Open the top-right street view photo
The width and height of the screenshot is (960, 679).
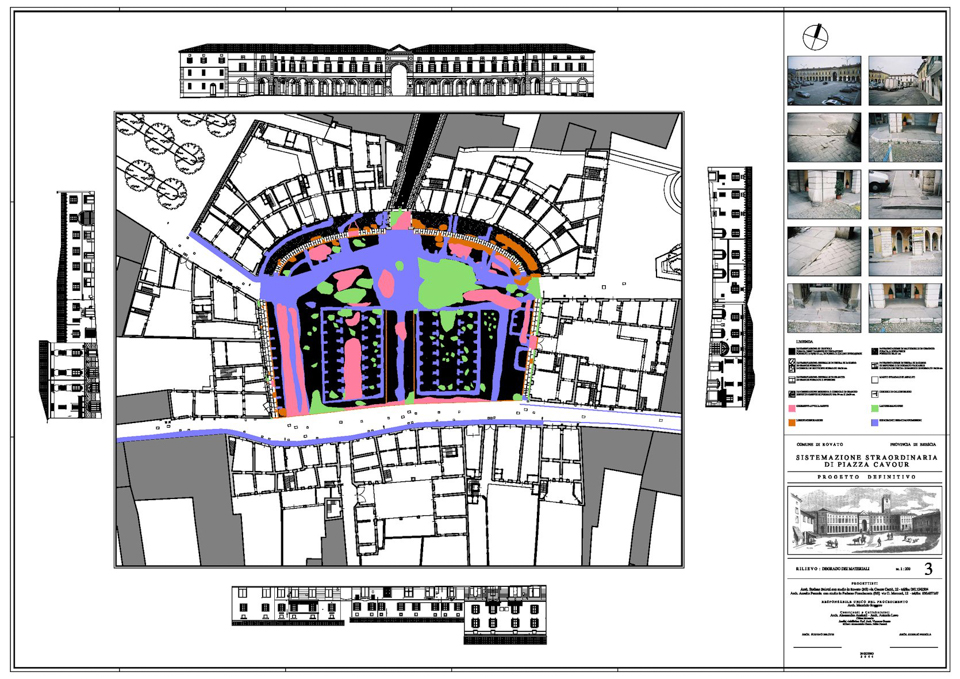(x=905, y=81)
